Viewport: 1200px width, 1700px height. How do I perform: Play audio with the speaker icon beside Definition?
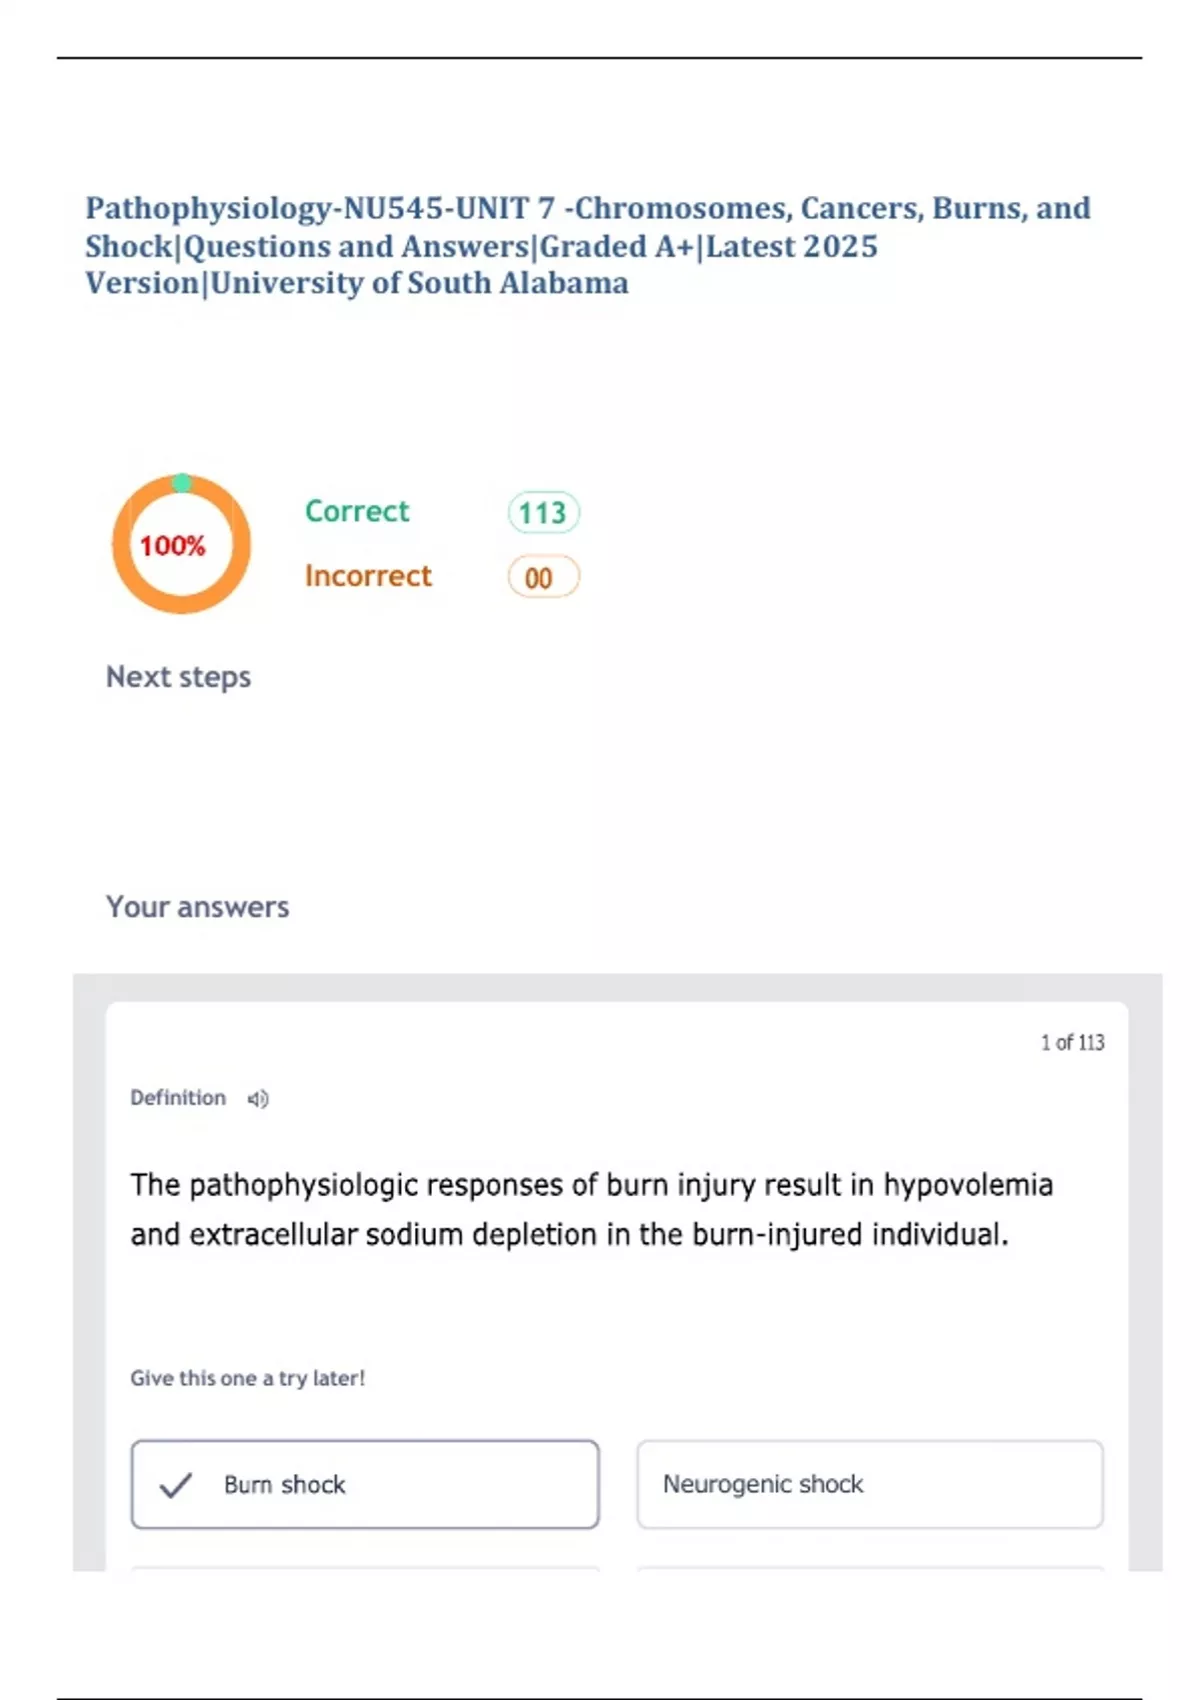[x=258, y=1099]
